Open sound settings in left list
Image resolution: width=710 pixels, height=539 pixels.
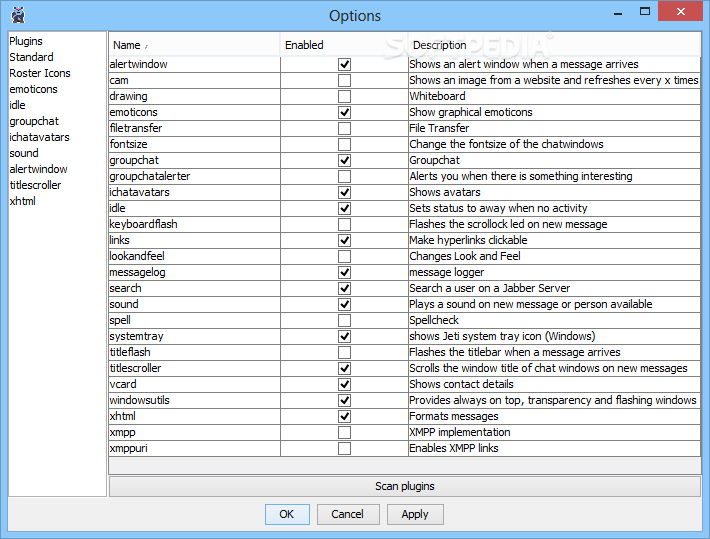(24, 153)
